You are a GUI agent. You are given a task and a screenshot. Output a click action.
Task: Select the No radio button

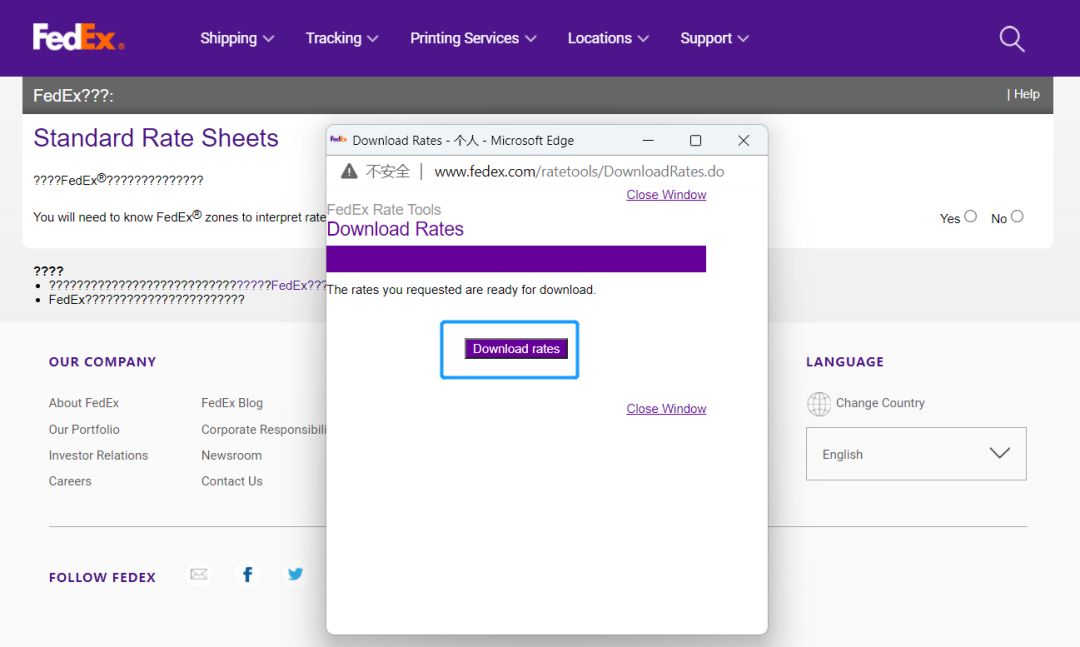click(1017, 216)
